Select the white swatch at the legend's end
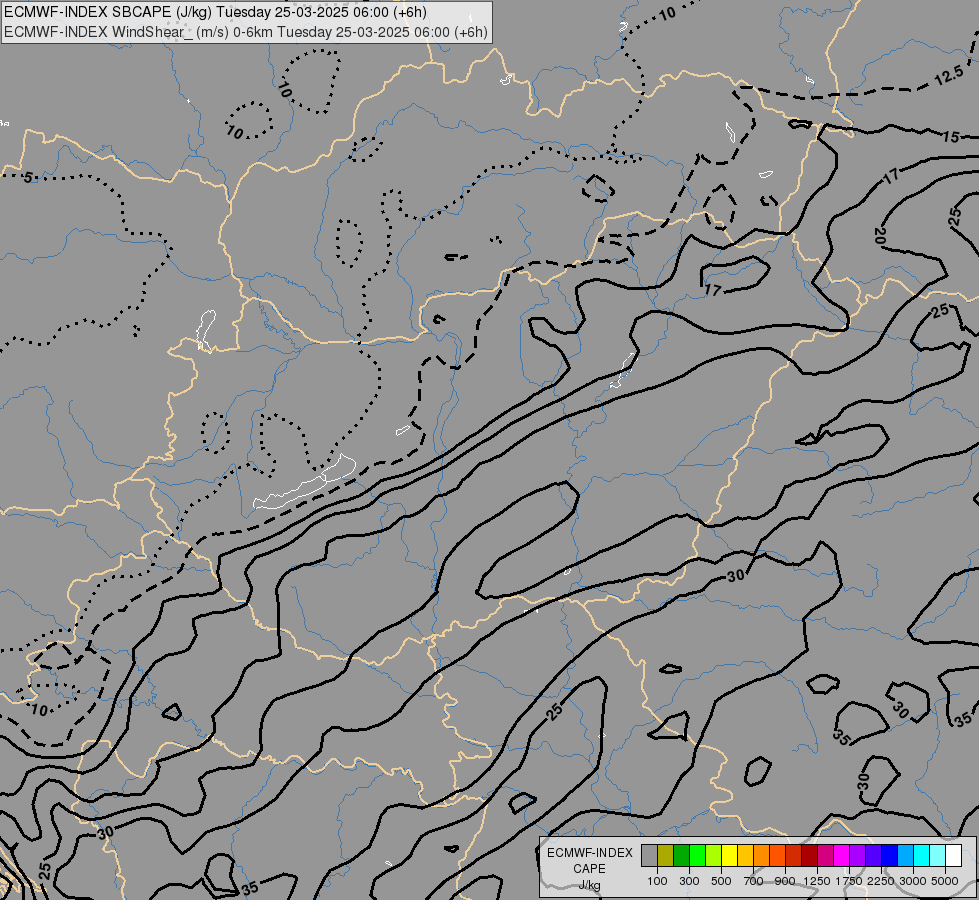Screen dimensions: 979x900 953,856
